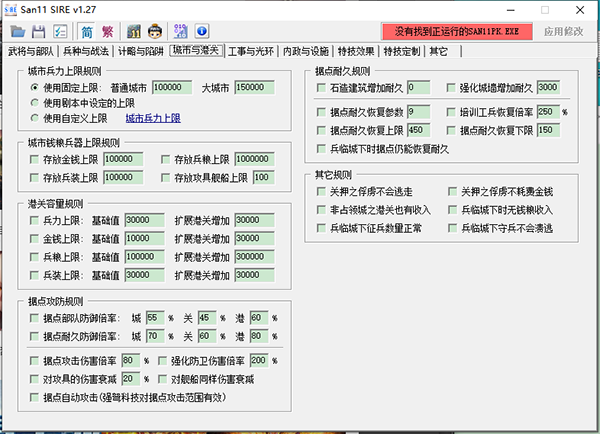Open the 城市兵力上限 link
600x434 pixels.
click(153, 118)
